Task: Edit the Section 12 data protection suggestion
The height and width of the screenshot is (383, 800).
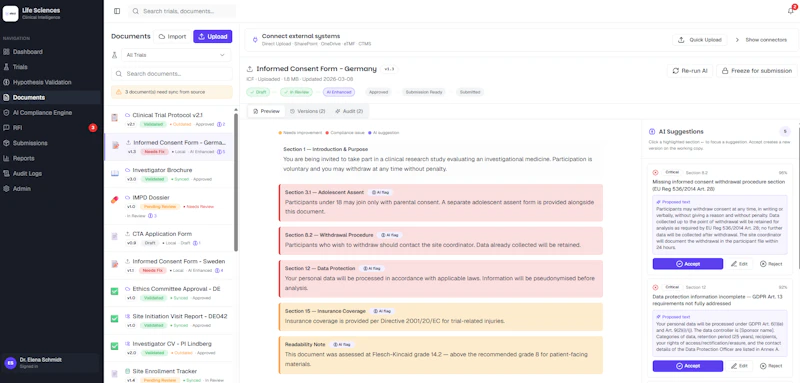Action: (739, 366)
